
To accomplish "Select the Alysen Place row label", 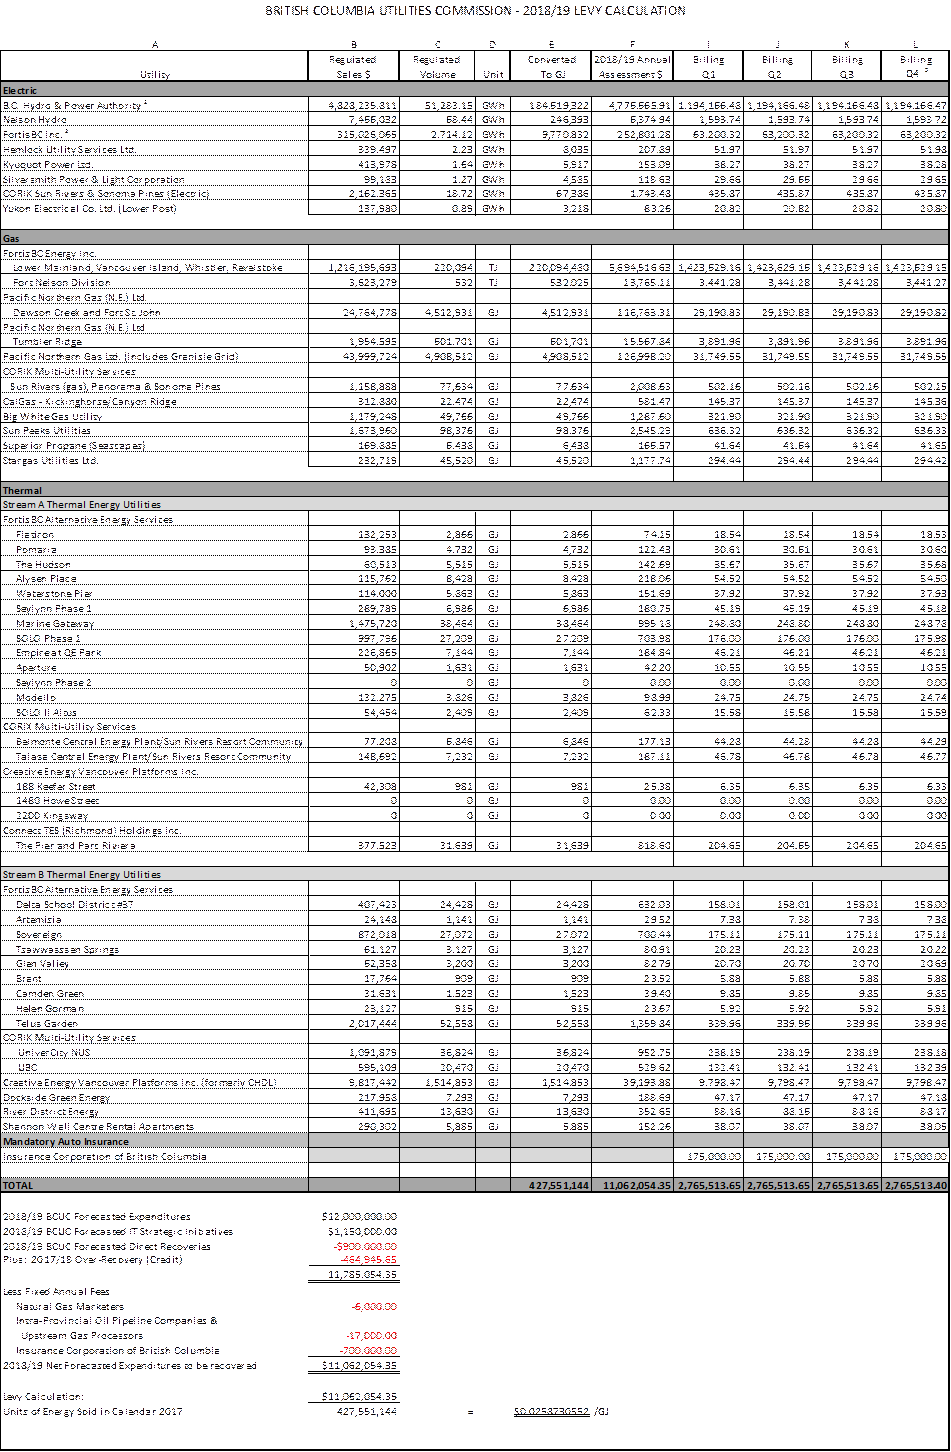I will (46, 579).
